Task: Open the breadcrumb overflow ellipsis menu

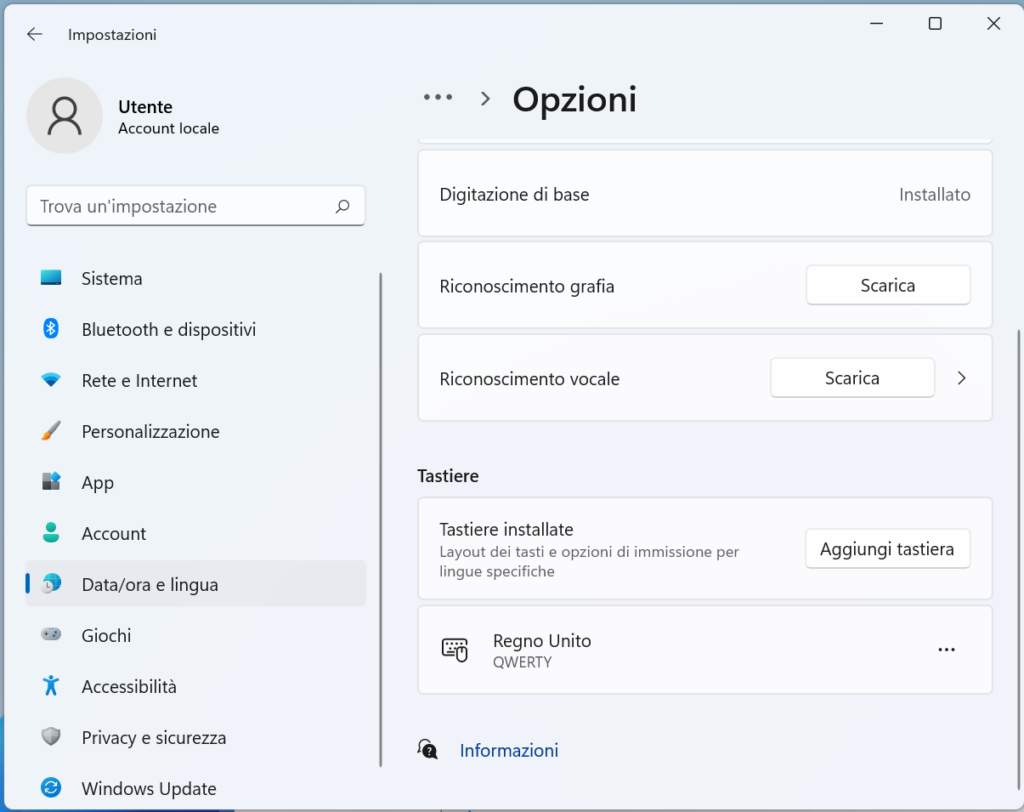Action: [x=438, y=96]
